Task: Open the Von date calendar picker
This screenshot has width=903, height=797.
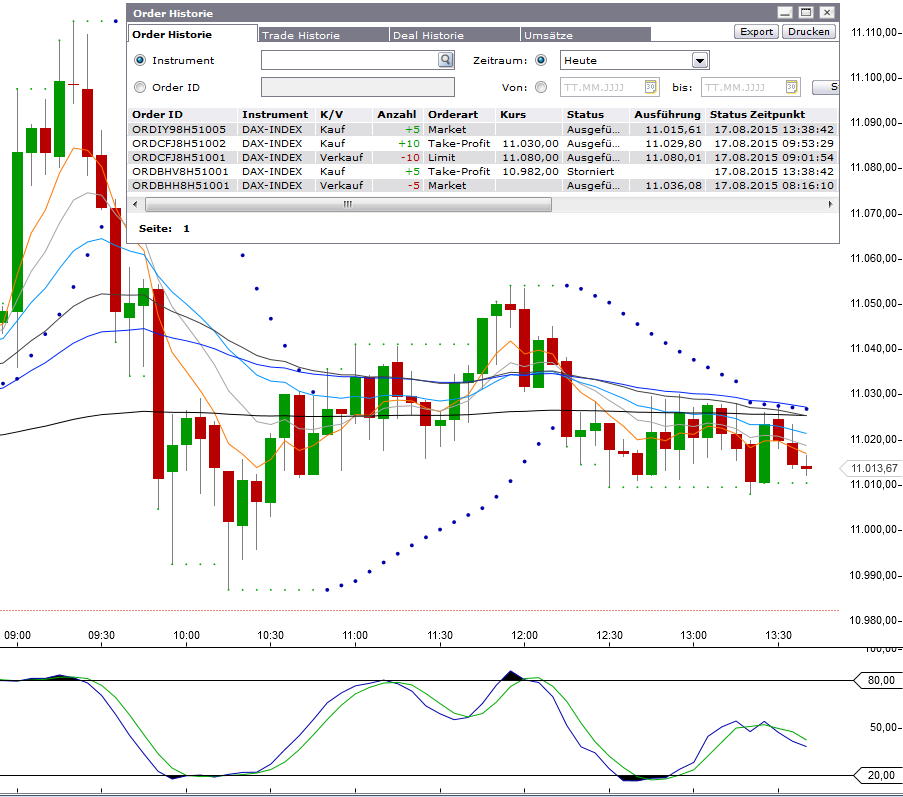Action: point(650,87)
